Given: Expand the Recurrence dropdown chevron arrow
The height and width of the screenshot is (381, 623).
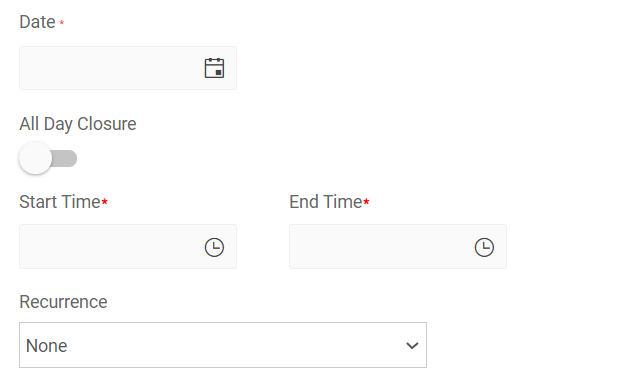Looking at the screenshot, I should [x=412, y=346].
